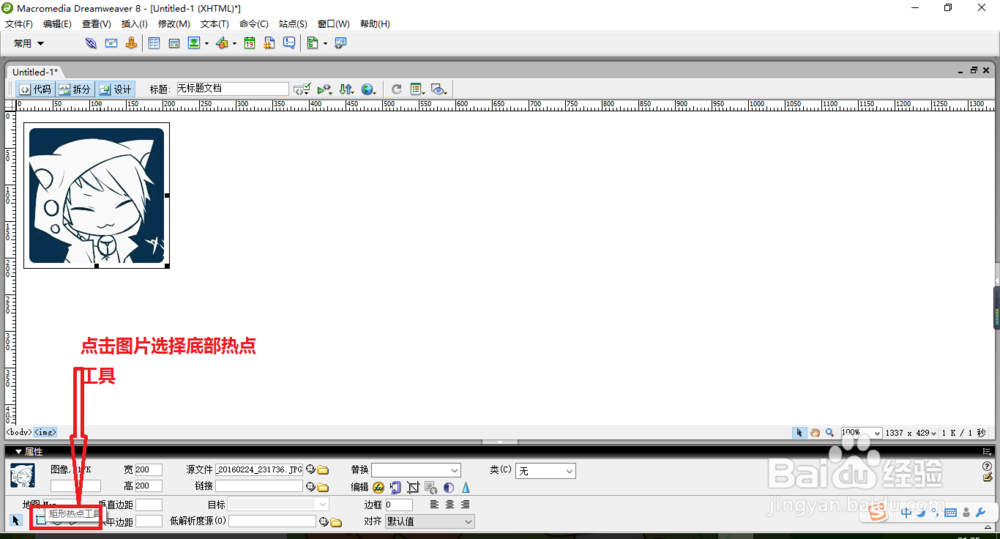Click the Optimize image icon
Viewport: 1000px width, 539px height.
click(x=395, y=487)
